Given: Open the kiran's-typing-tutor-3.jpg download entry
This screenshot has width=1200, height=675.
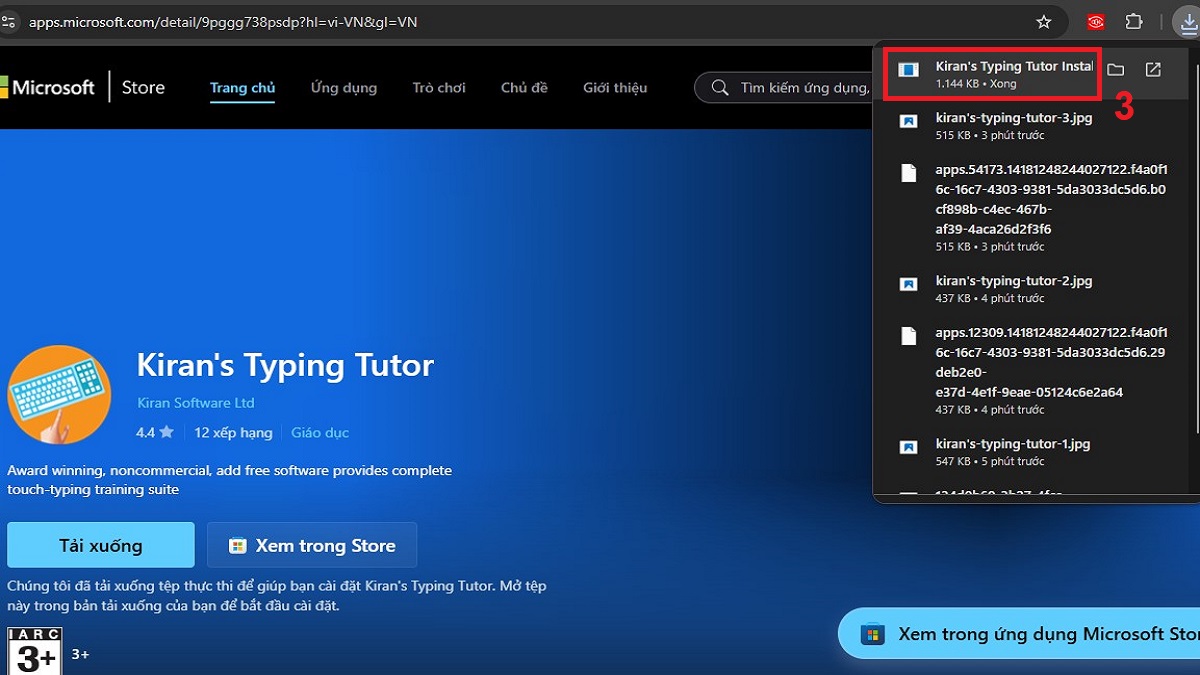Looking at the screenshot, I should tap(1014, 117).
